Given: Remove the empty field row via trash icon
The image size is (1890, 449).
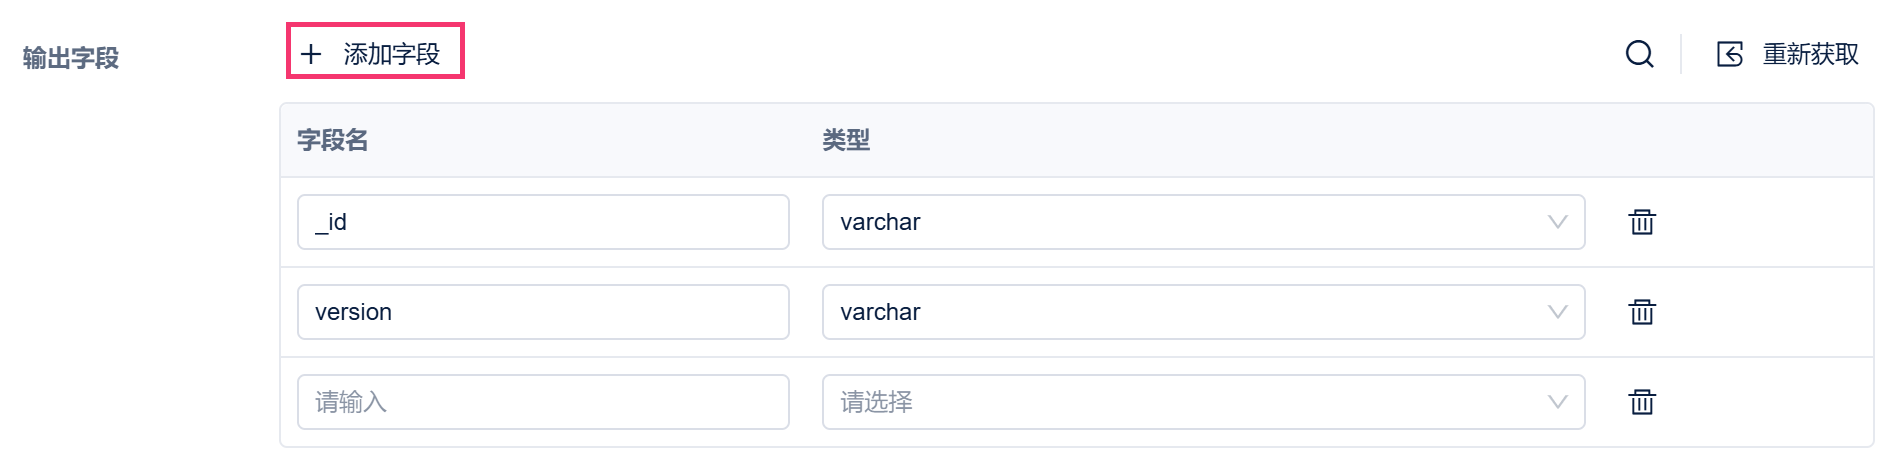Looking at the screenshot, I should [x=1642, y=402].
